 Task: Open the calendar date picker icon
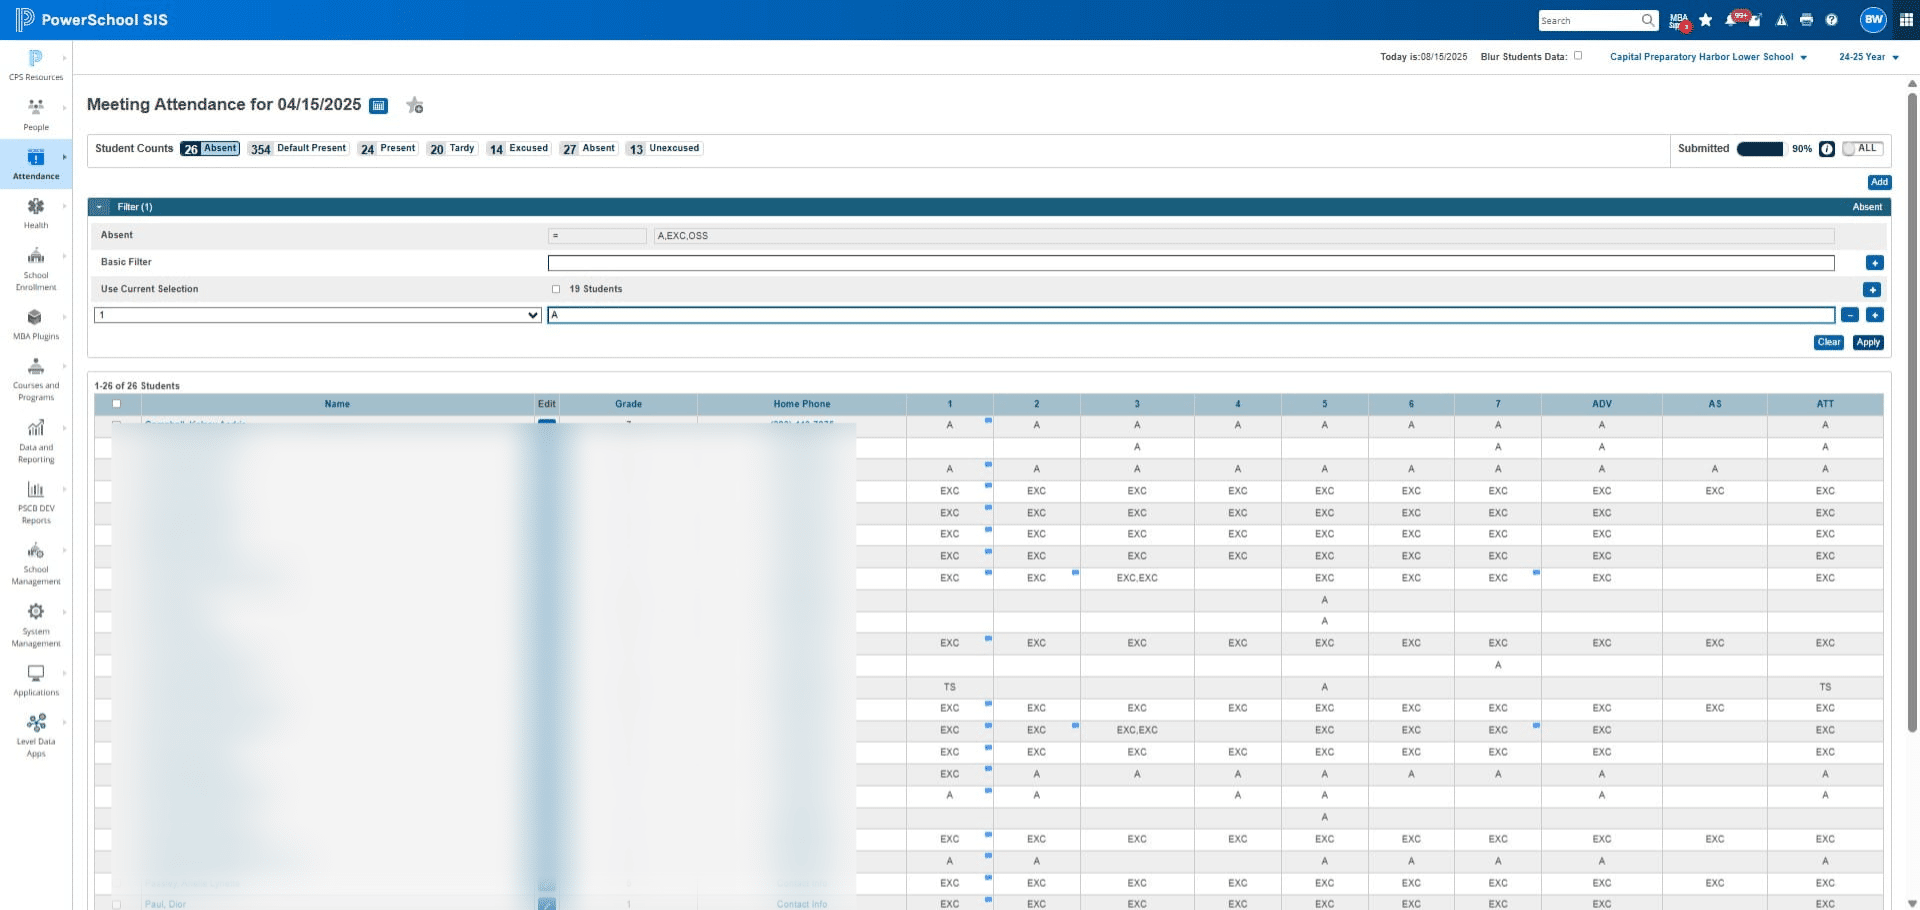coord(379,106)
